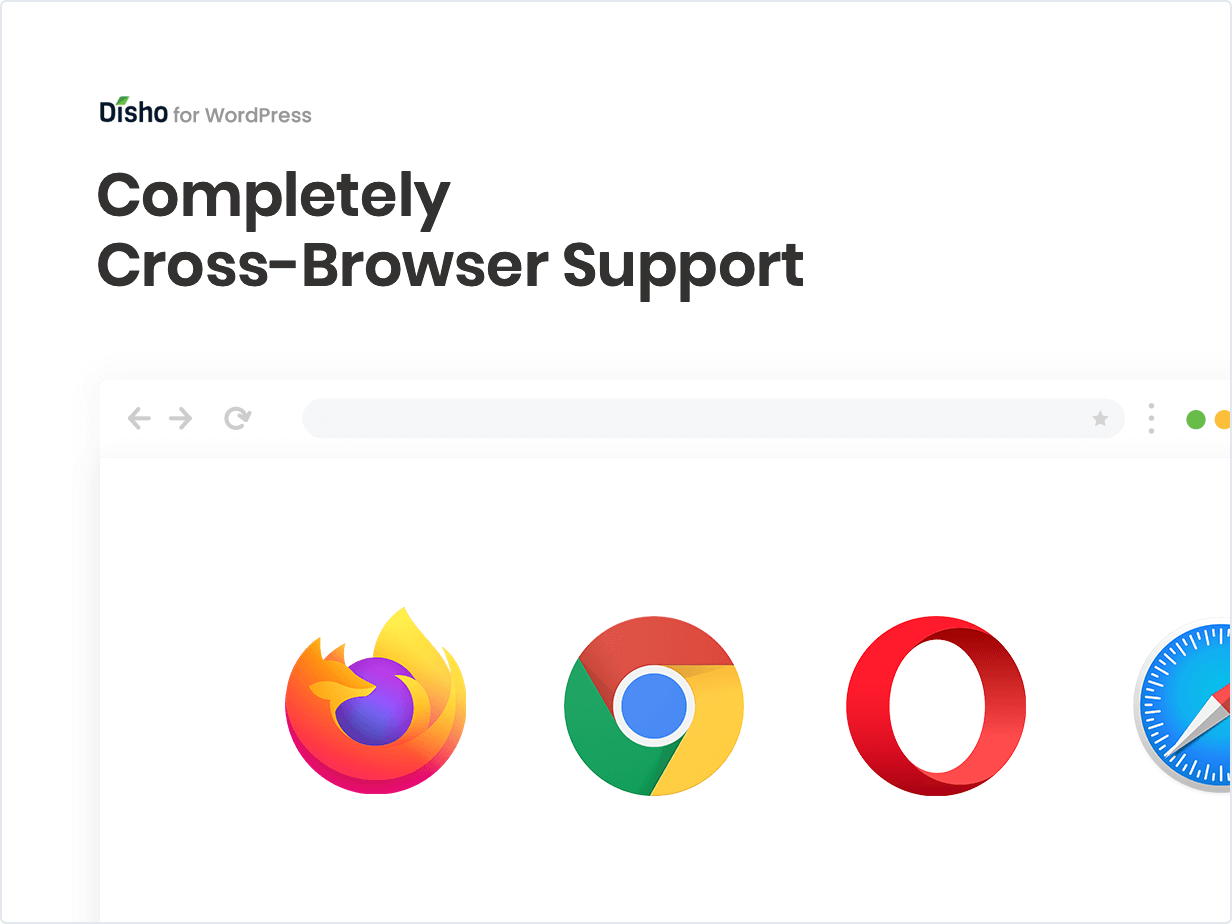This screenshot has width=1232, height=924.
Task: Click the blank page area beneath the browser icons
Action: click(660, 860)
